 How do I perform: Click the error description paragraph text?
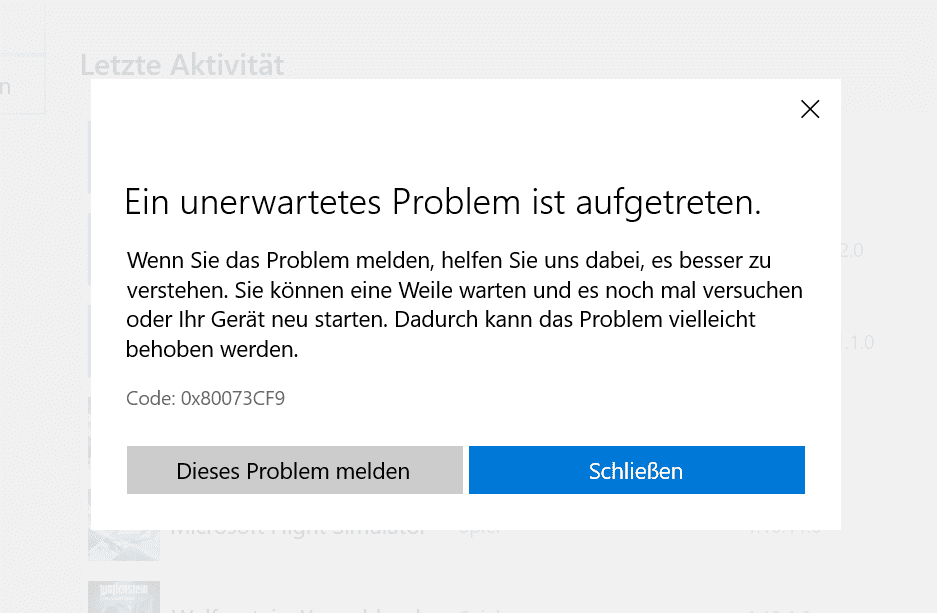464,305
